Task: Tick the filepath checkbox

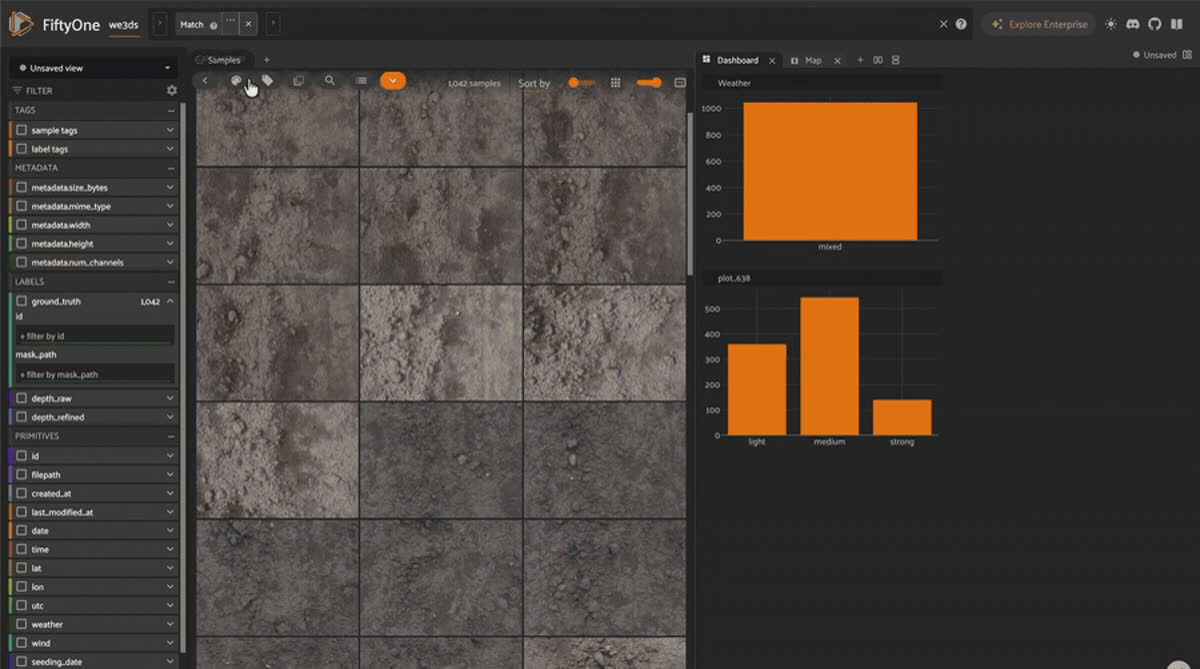Action: 21,475
